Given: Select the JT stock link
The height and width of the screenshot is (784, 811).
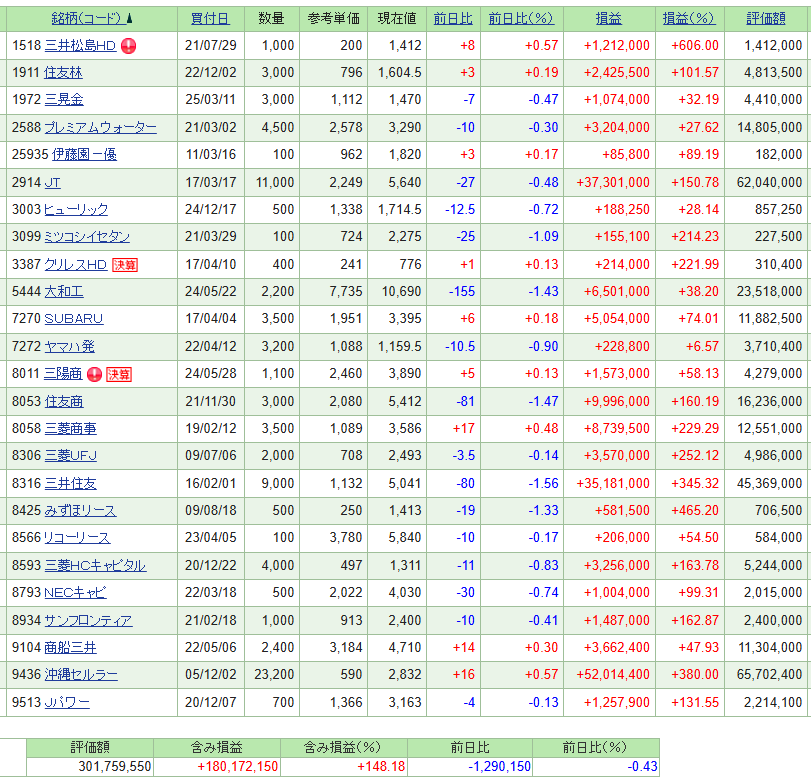Looking at the screenshot, I should (x=52, y=182).
